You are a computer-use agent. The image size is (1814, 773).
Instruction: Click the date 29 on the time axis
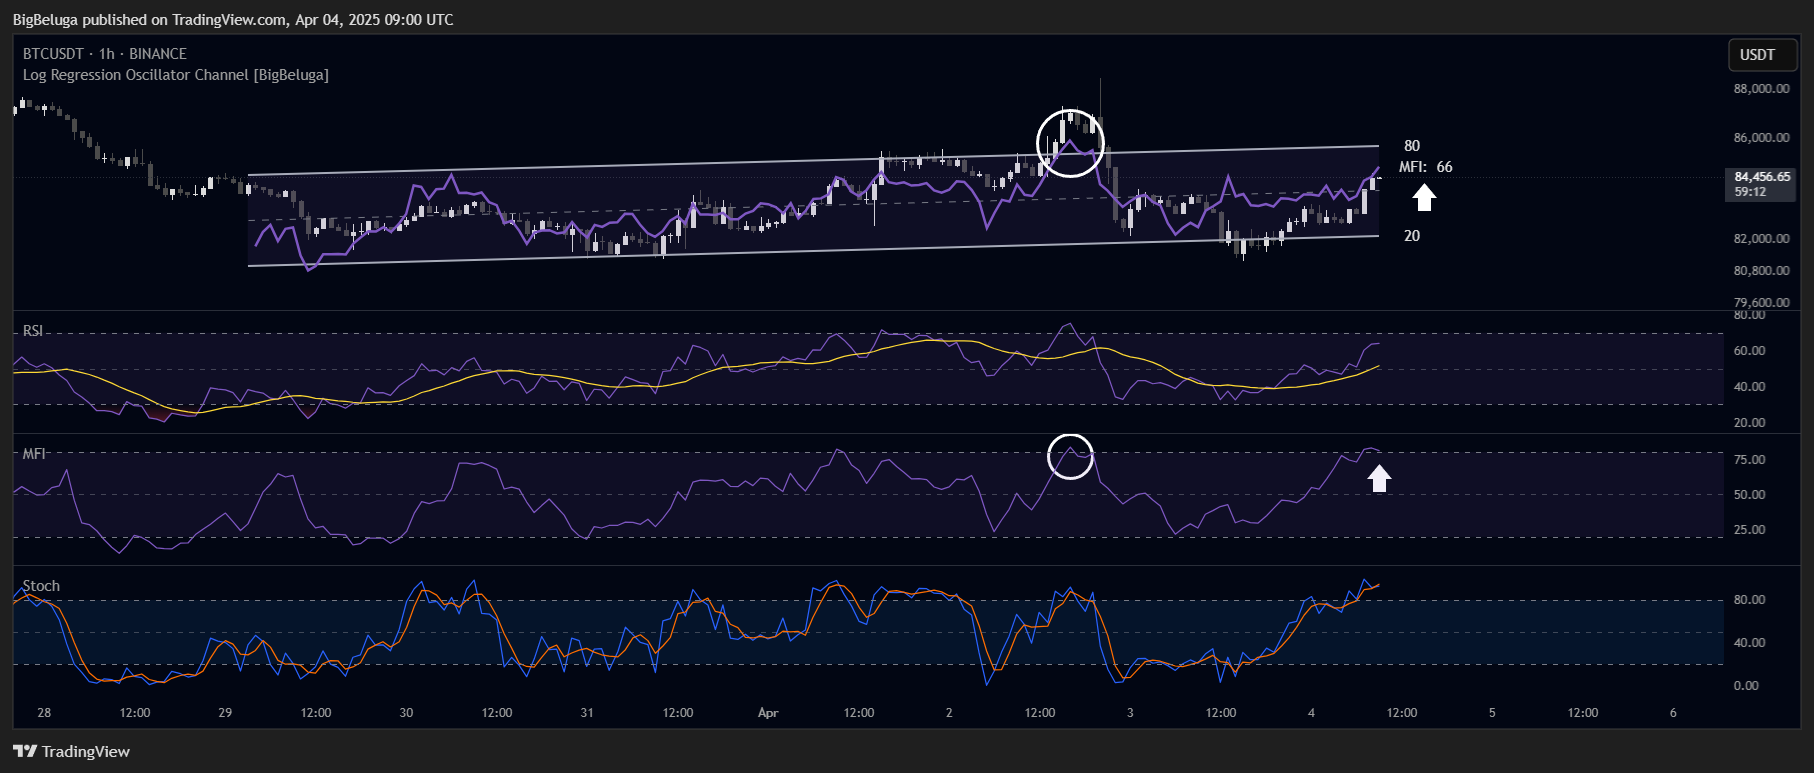click(x=225, y=713)
